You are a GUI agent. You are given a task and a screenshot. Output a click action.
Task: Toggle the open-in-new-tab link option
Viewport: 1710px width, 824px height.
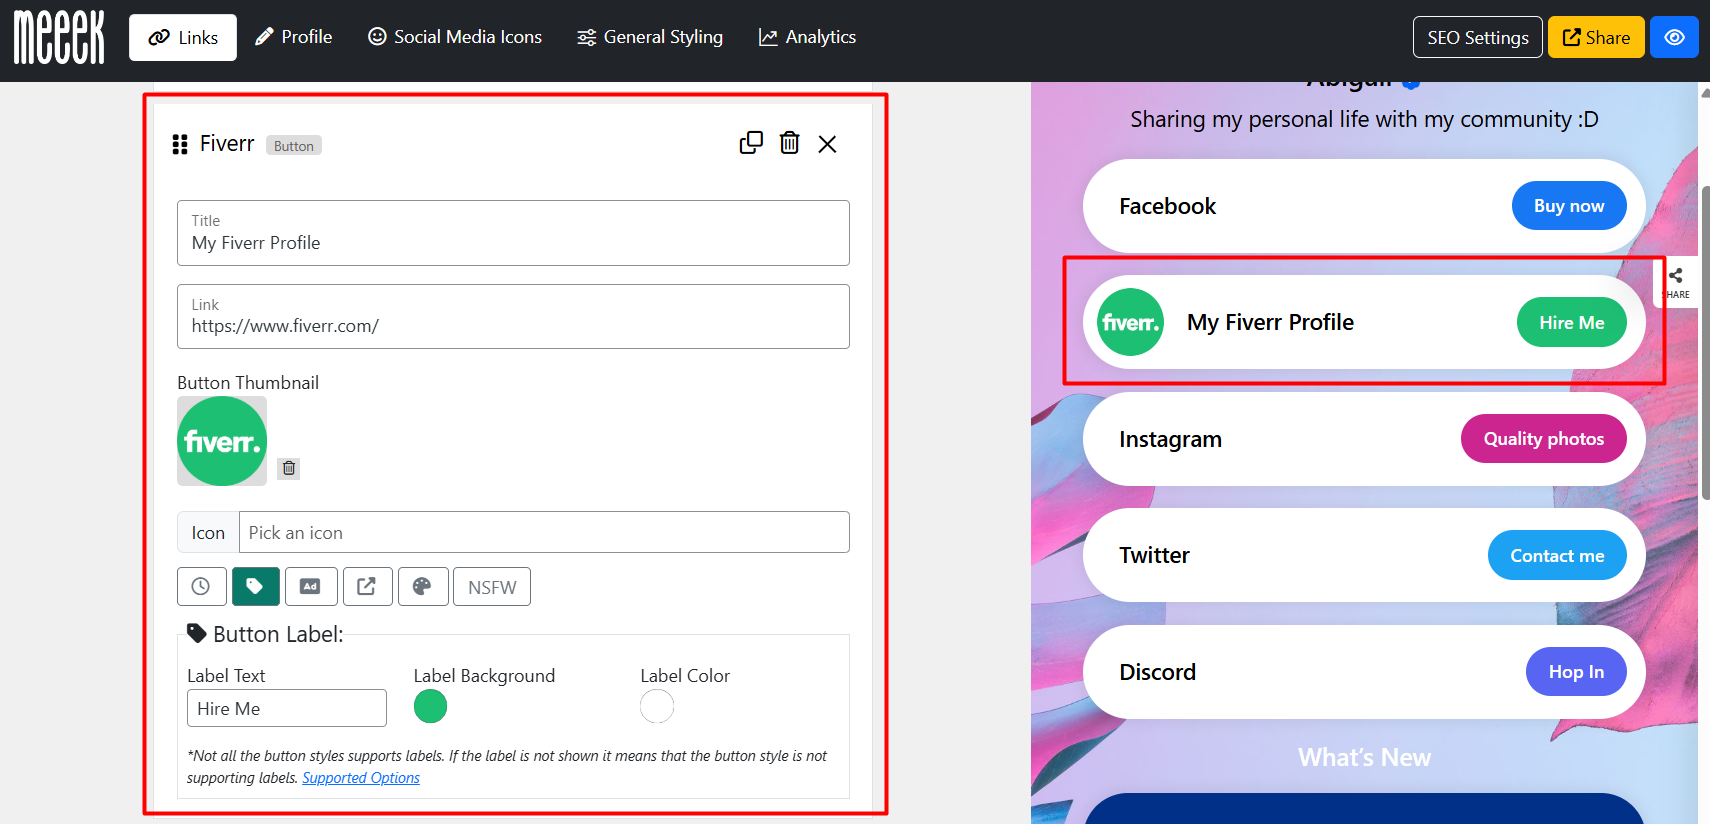coord(367,587)
